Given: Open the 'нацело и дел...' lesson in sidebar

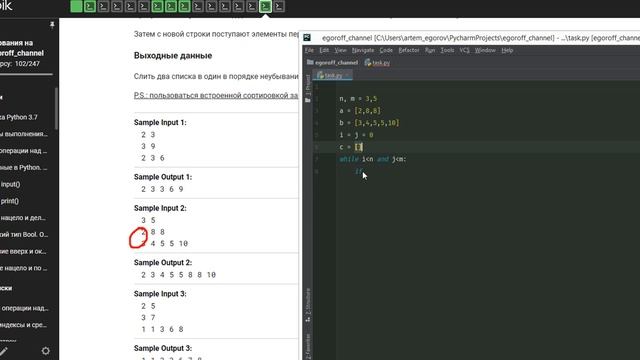Looking at the screenshot, I should [24, 218].
